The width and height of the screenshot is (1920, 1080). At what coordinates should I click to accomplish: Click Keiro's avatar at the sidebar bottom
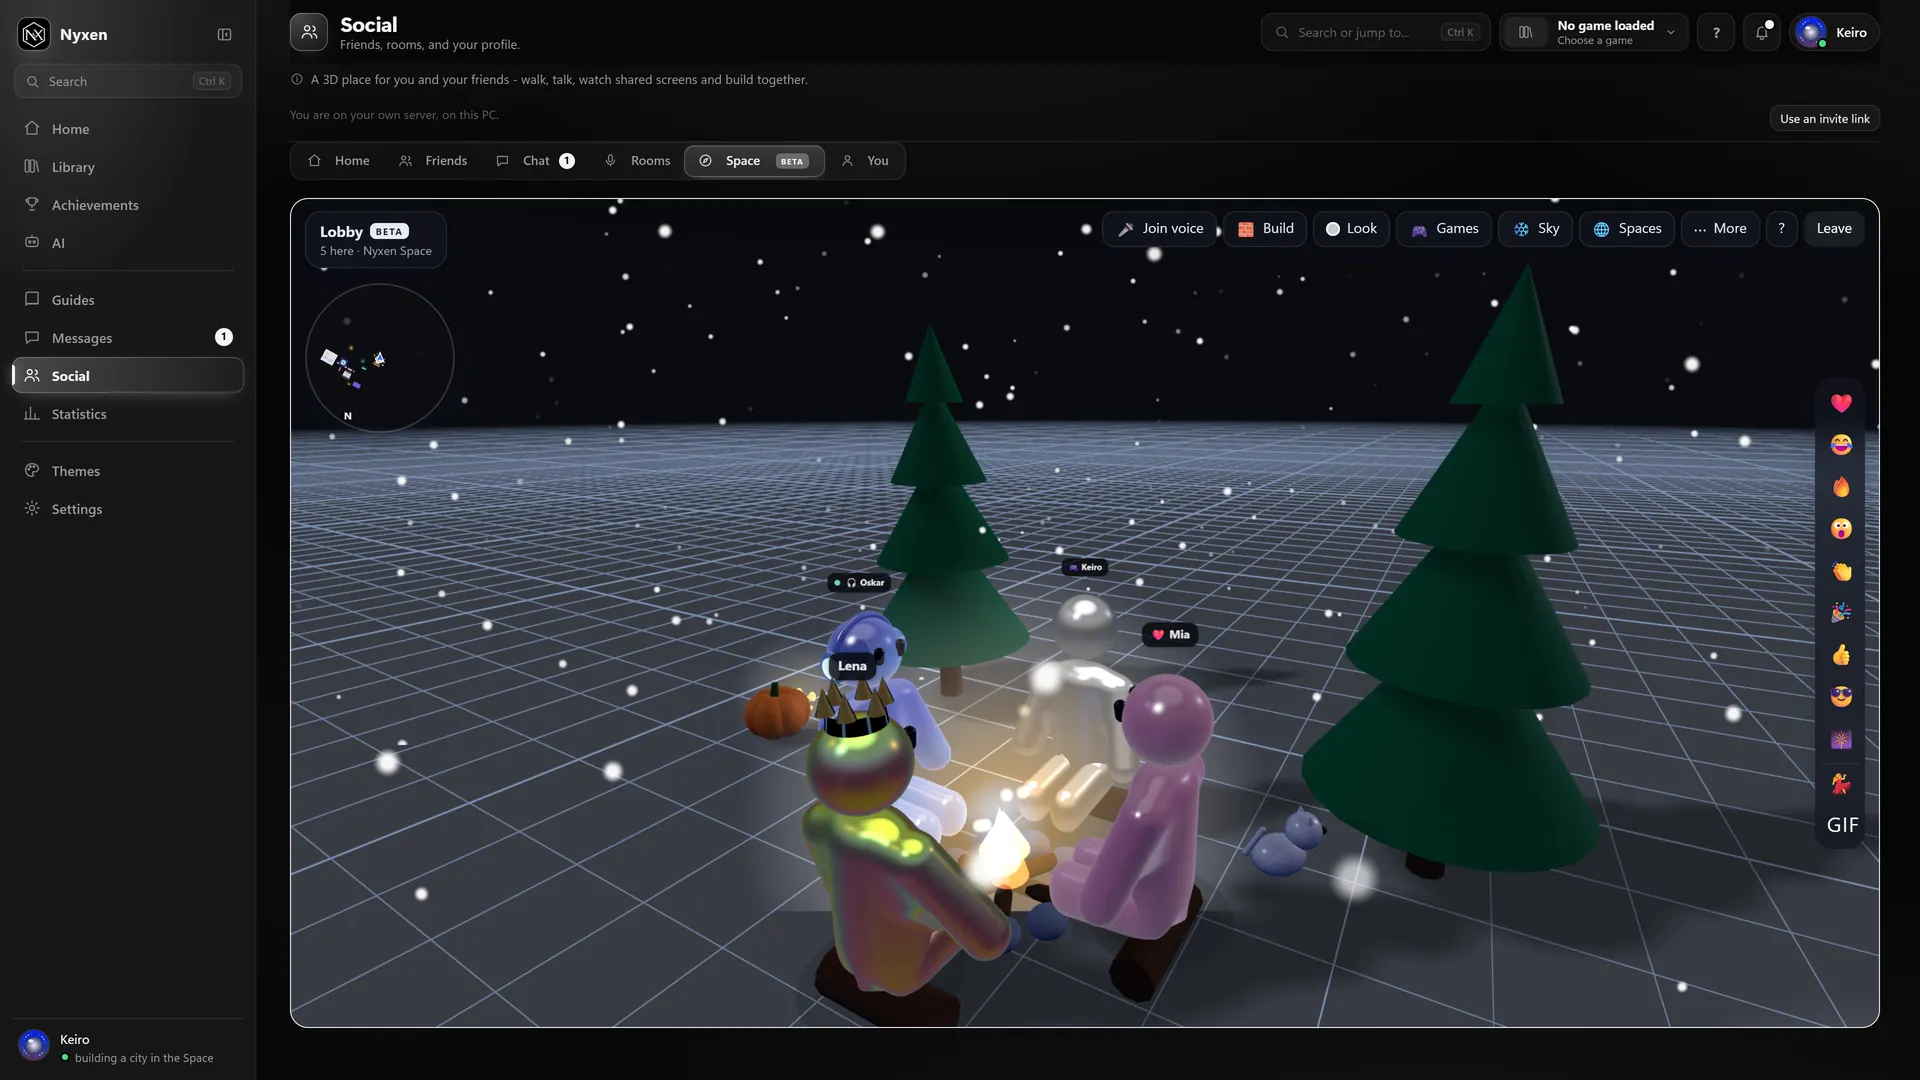point(34,1045)
